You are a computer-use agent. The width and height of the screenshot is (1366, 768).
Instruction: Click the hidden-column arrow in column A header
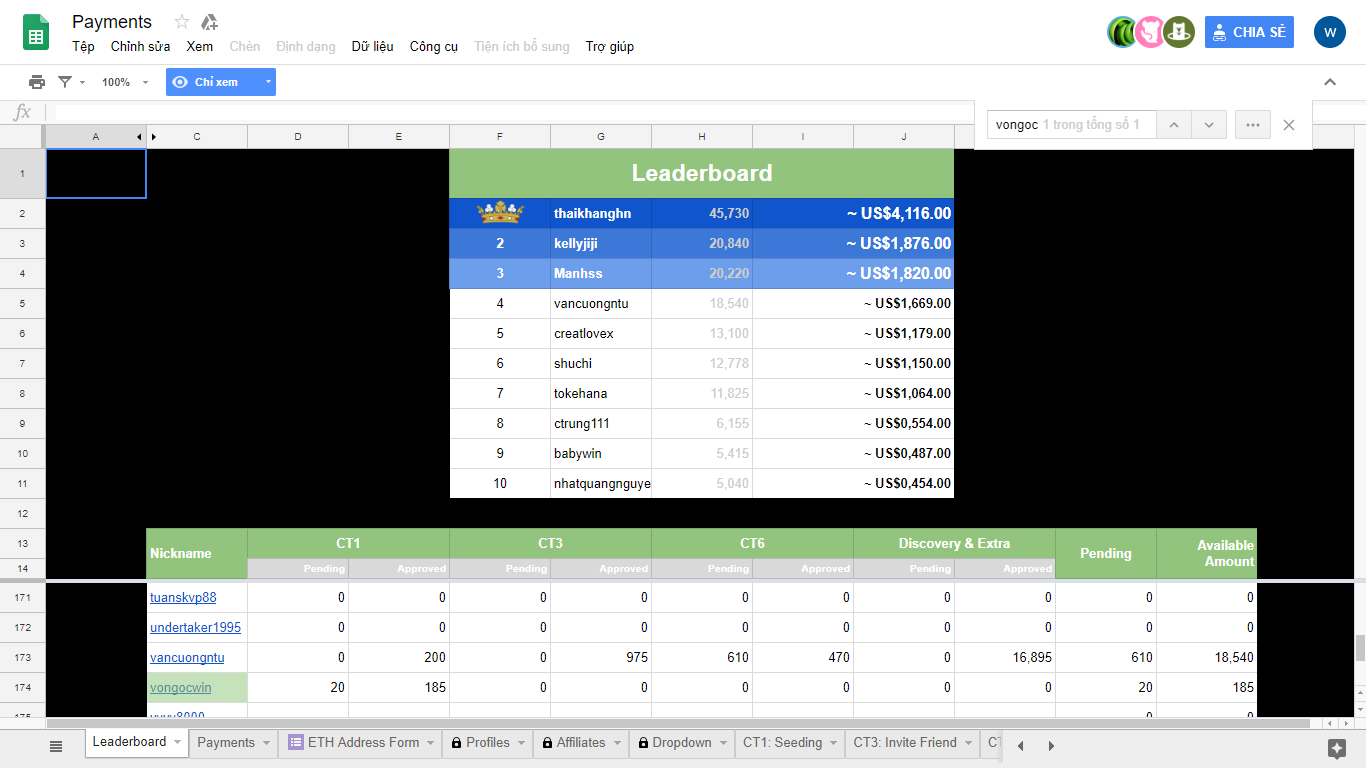139,136
